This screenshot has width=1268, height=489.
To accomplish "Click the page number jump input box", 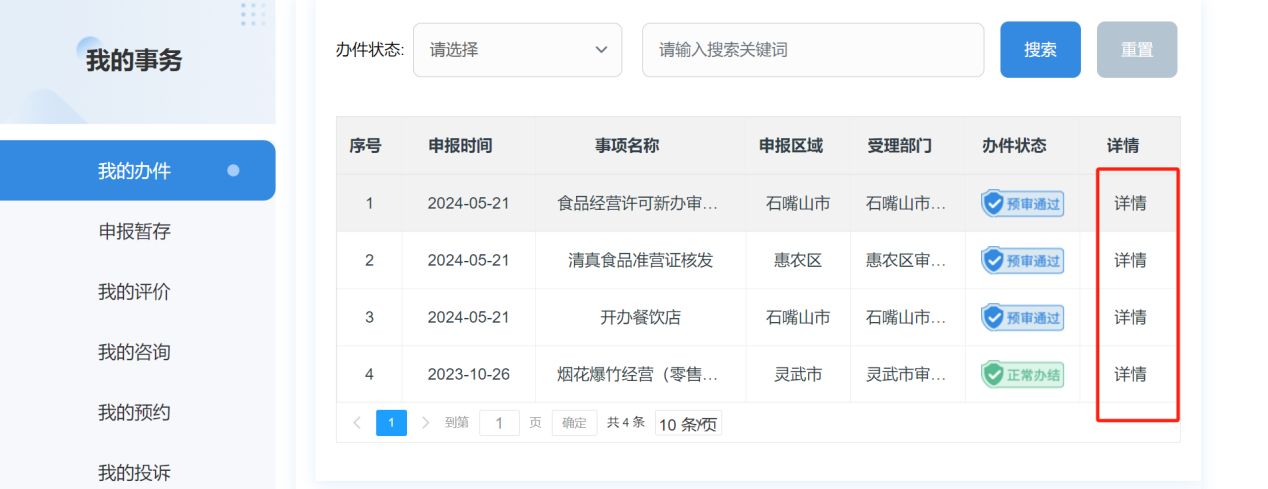I will coord(499,423).
